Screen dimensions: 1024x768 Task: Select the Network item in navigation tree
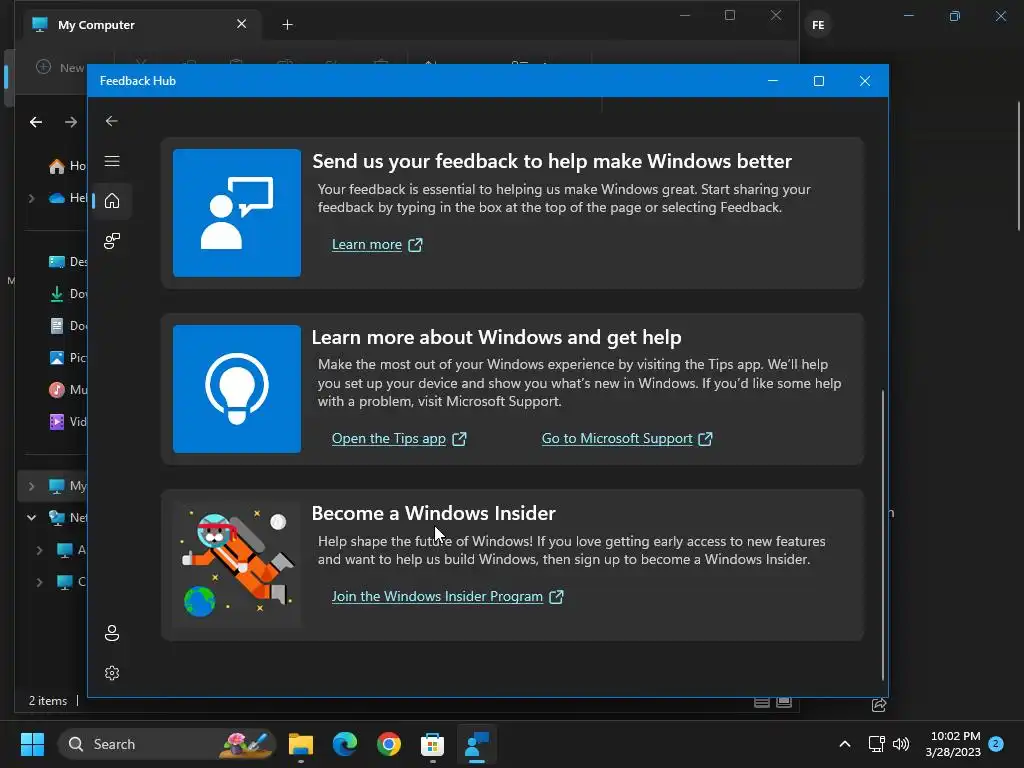67,518
